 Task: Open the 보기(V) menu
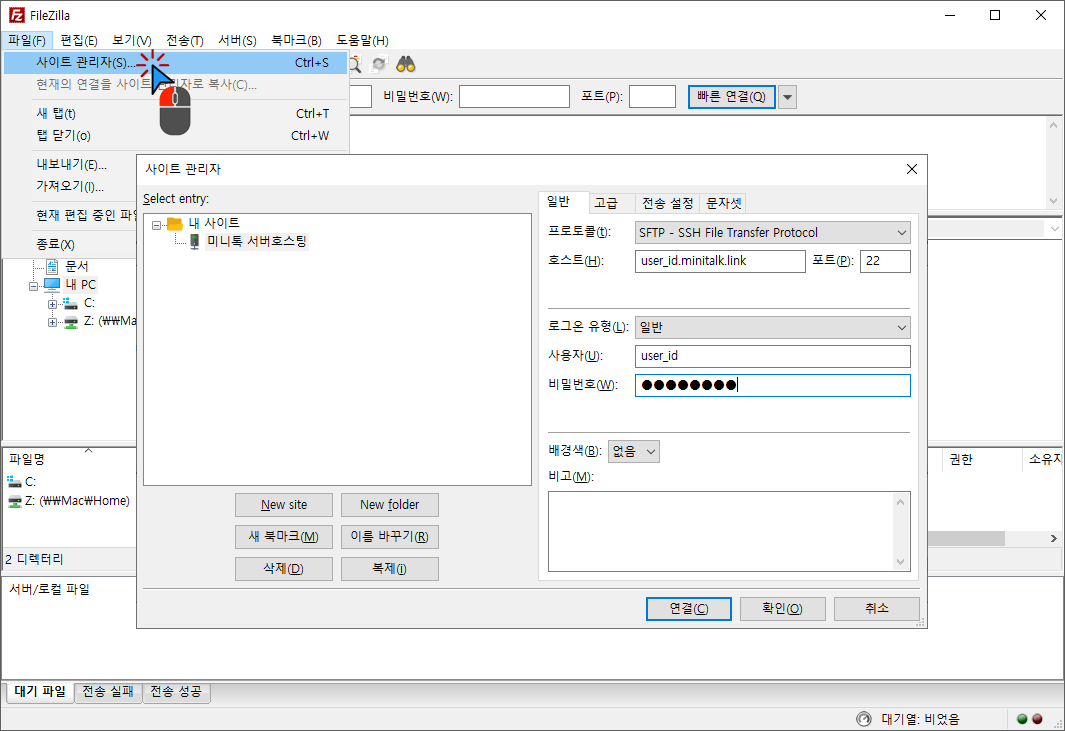point(132,40)
